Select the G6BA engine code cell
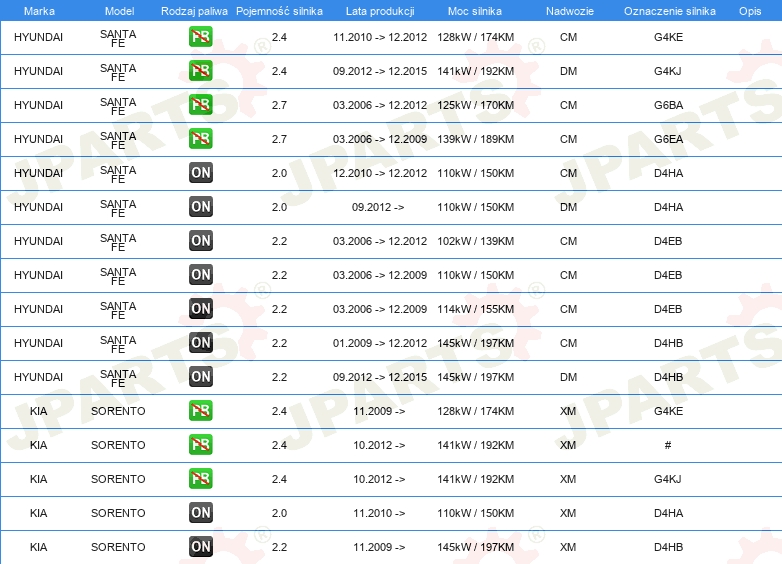Viewport: 782px width, 564px height. coord(668,106)
